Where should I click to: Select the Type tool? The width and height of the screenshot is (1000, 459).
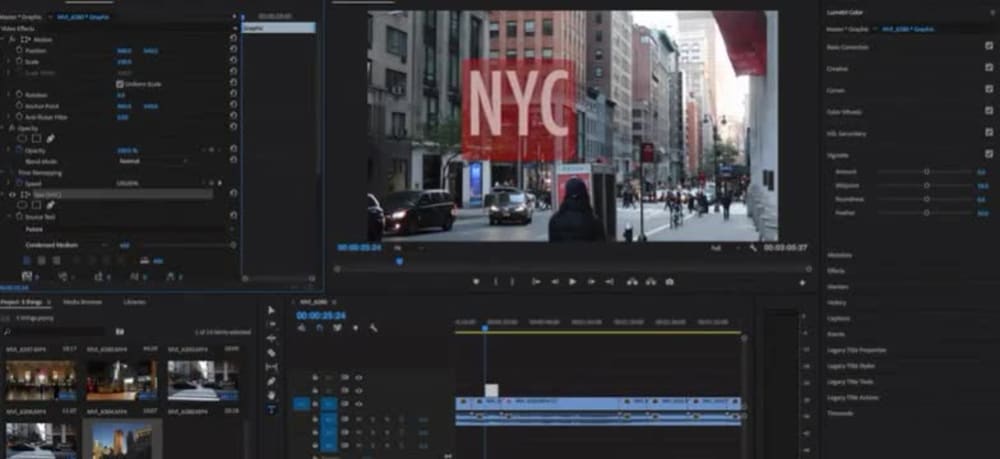(272, 409)
